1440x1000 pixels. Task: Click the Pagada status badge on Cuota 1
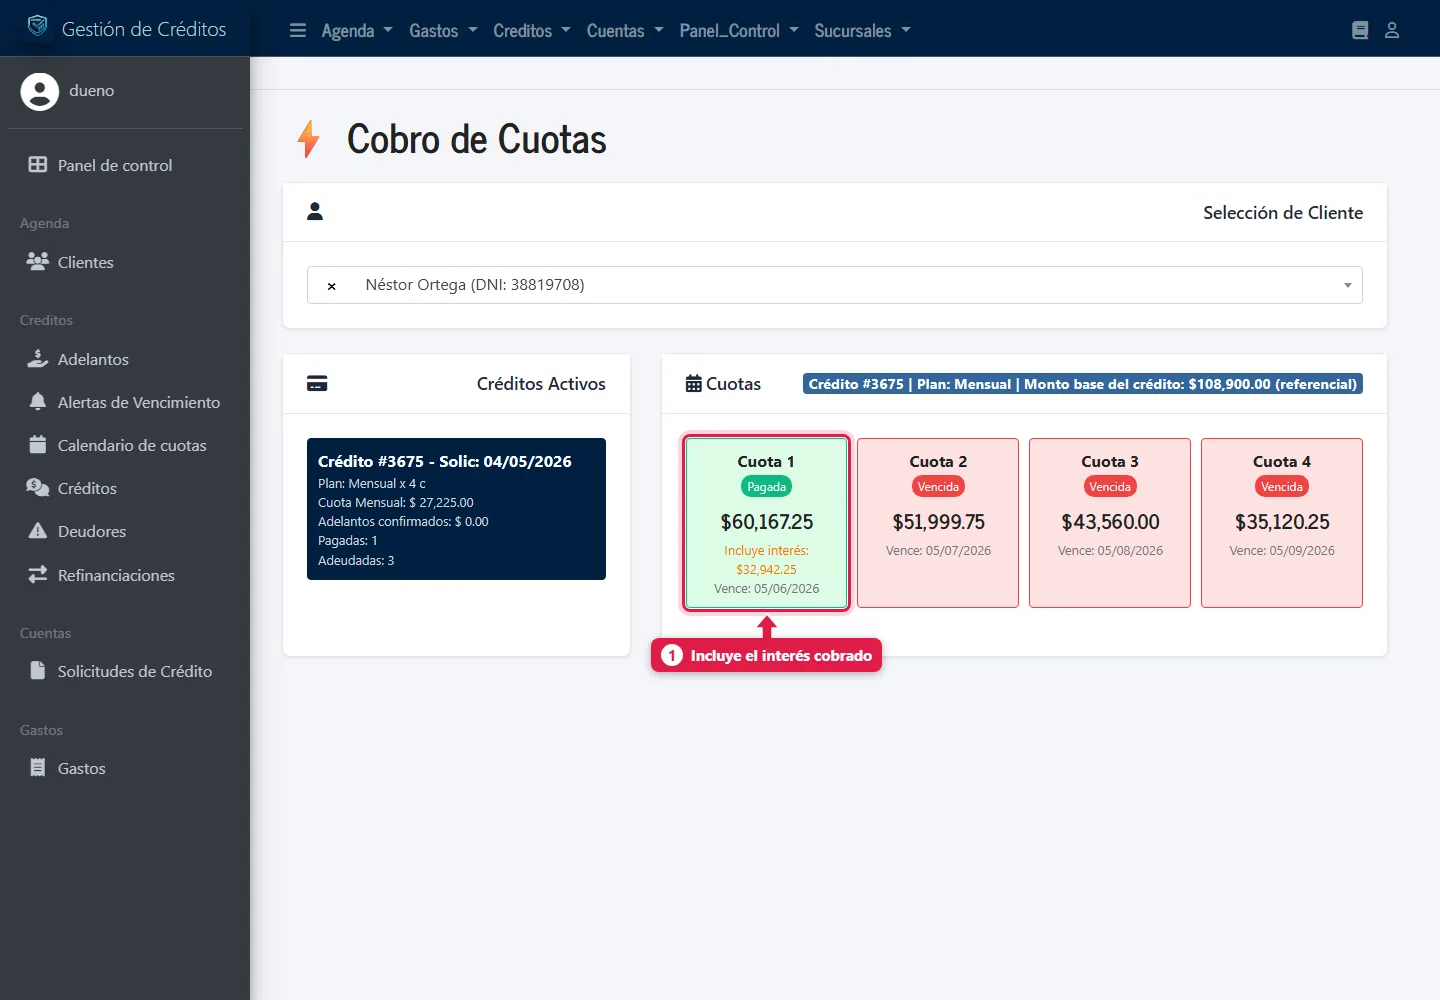click(x=767, y=487)
